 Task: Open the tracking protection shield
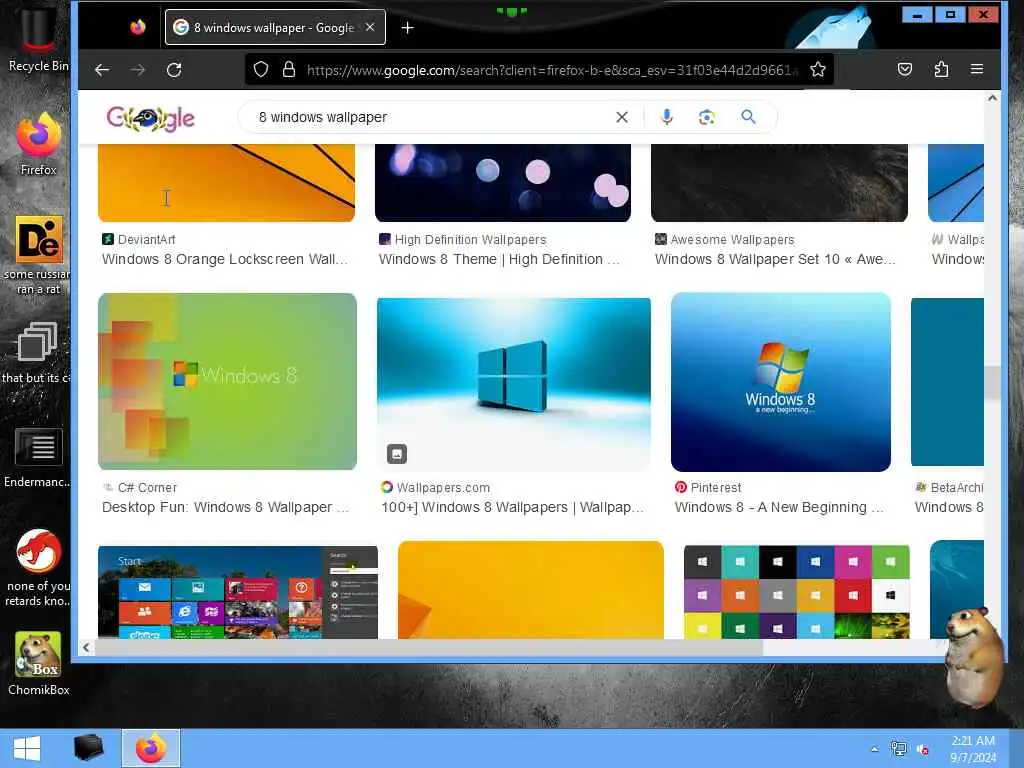coord(261,69)
